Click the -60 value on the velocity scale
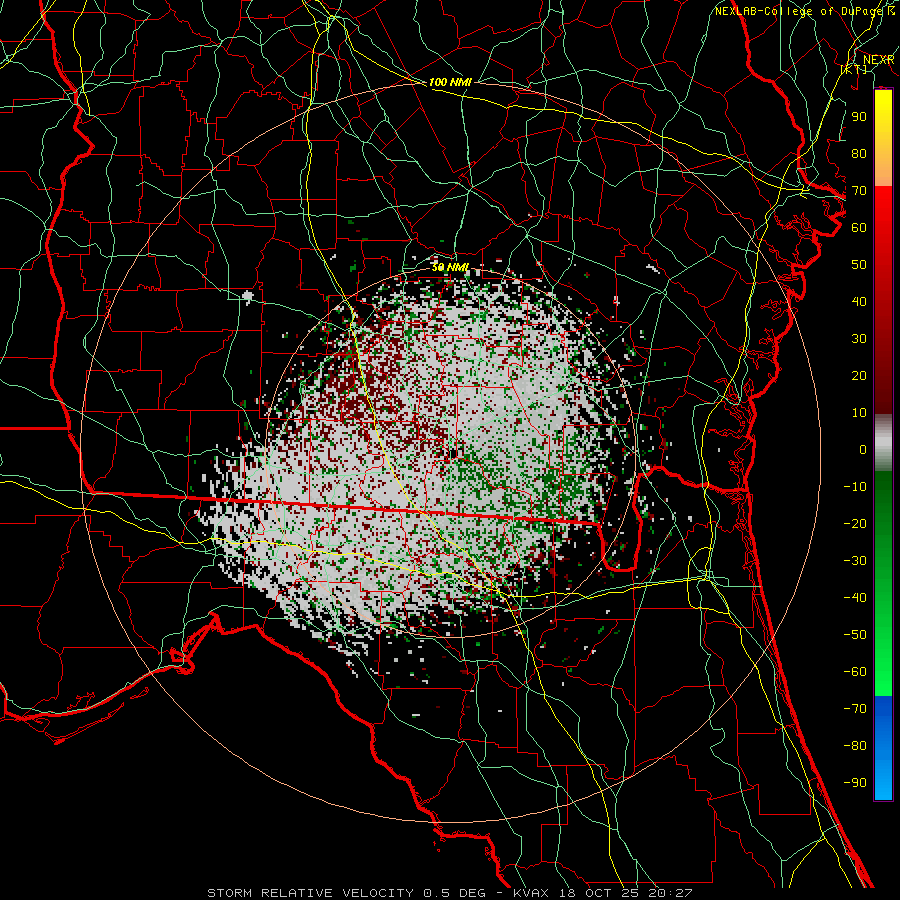 [855, 672]
